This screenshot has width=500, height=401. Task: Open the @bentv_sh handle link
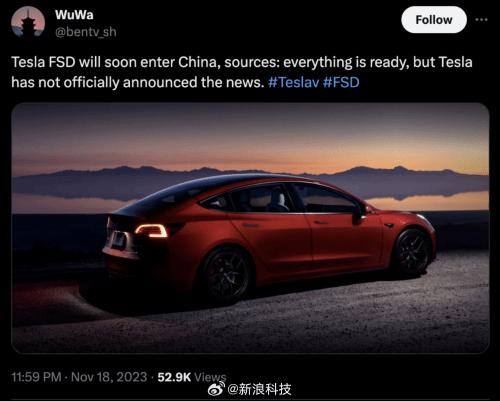coord(86,32)
